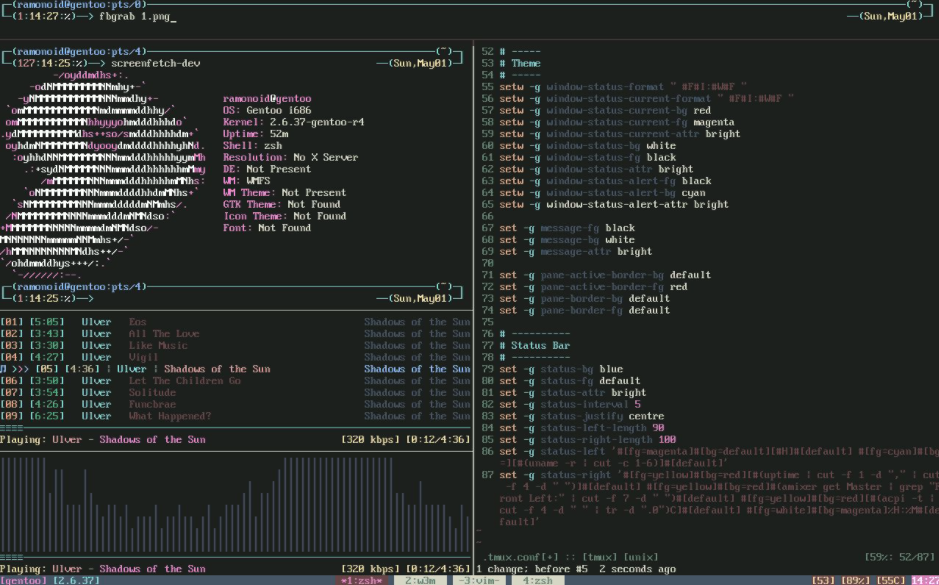Place cursor on line 67 message-fg black
This screenshot has height=585, width=939.
tap(567, 228)
